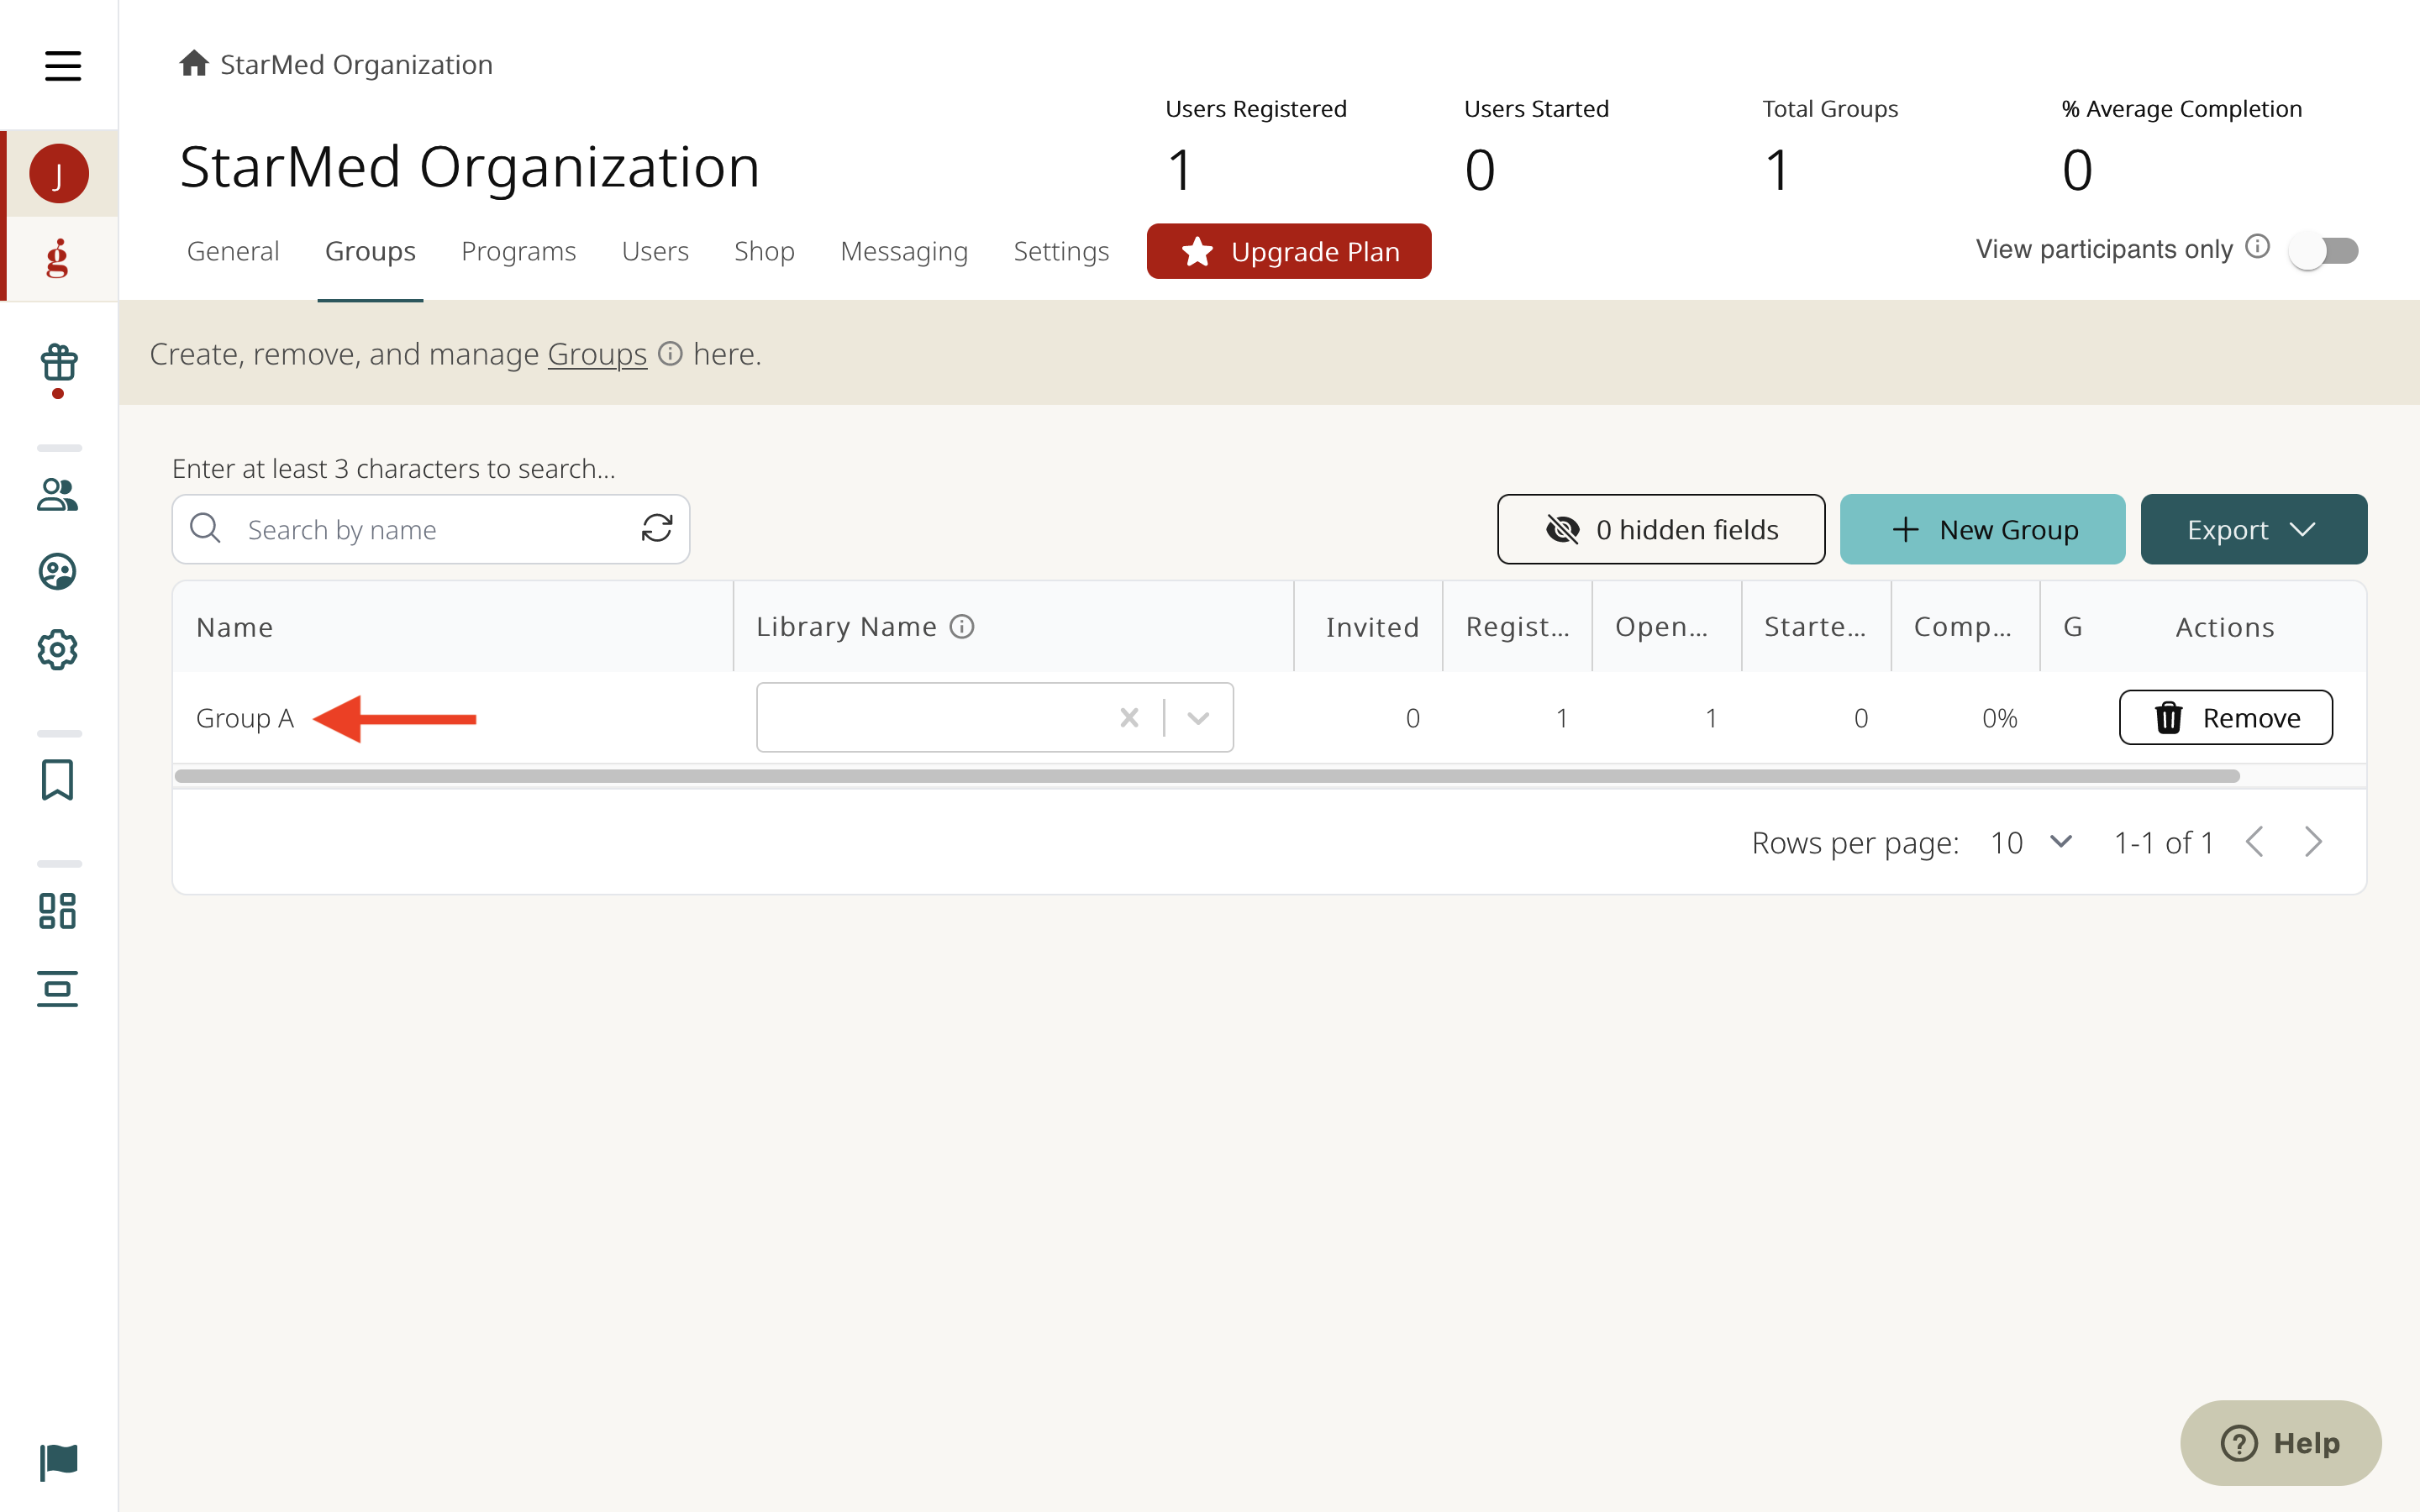Open the Users tab
This screenshot has width=2420, height=1512.
(x=655, y=251)
